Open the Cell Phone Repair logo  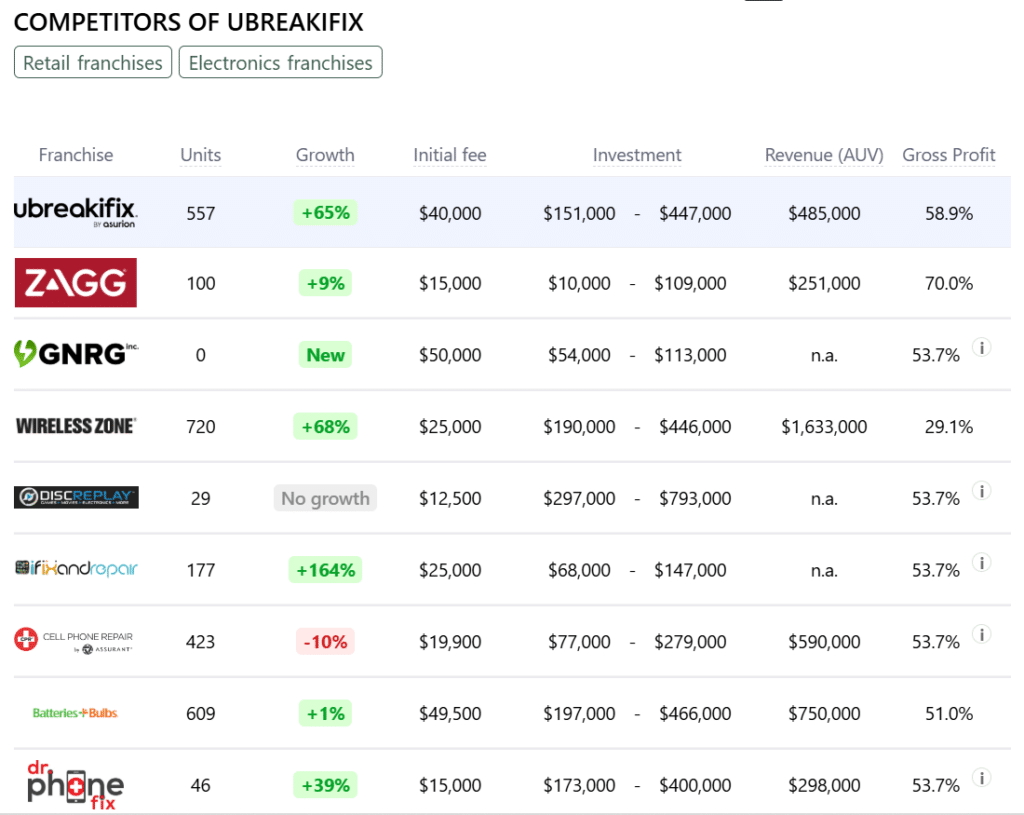click(74, 641)
